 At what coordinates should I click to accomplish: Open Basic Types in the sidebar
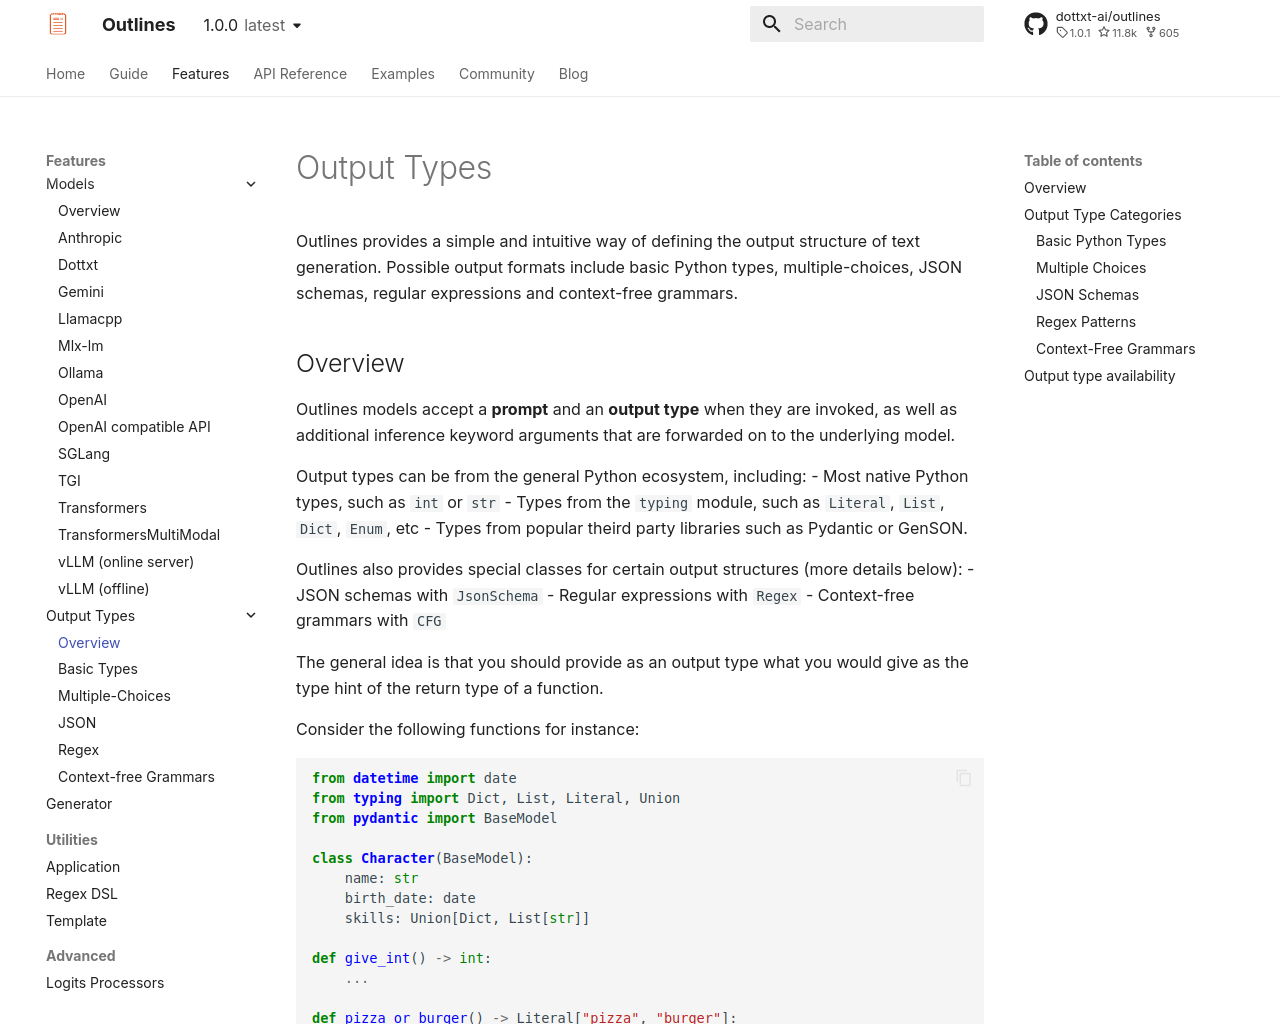coord(98,669)
